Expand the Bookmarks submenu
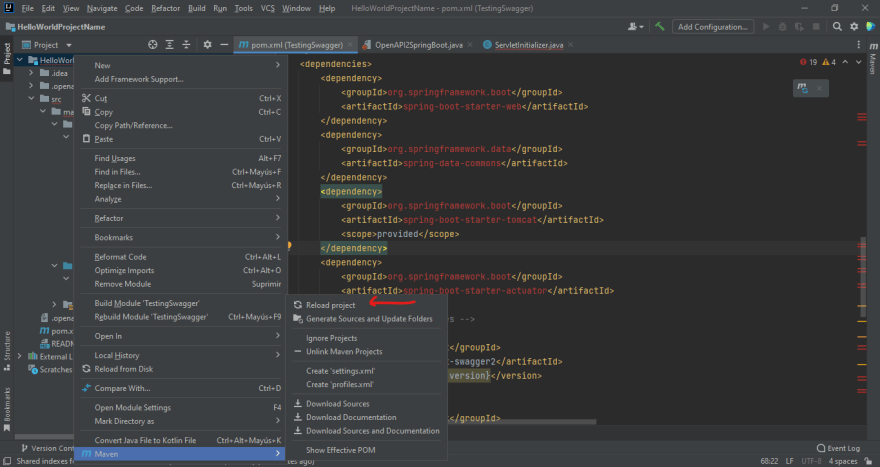Viewport: 880px width, 467px height. pyautogui.click(x=183, y=237)
